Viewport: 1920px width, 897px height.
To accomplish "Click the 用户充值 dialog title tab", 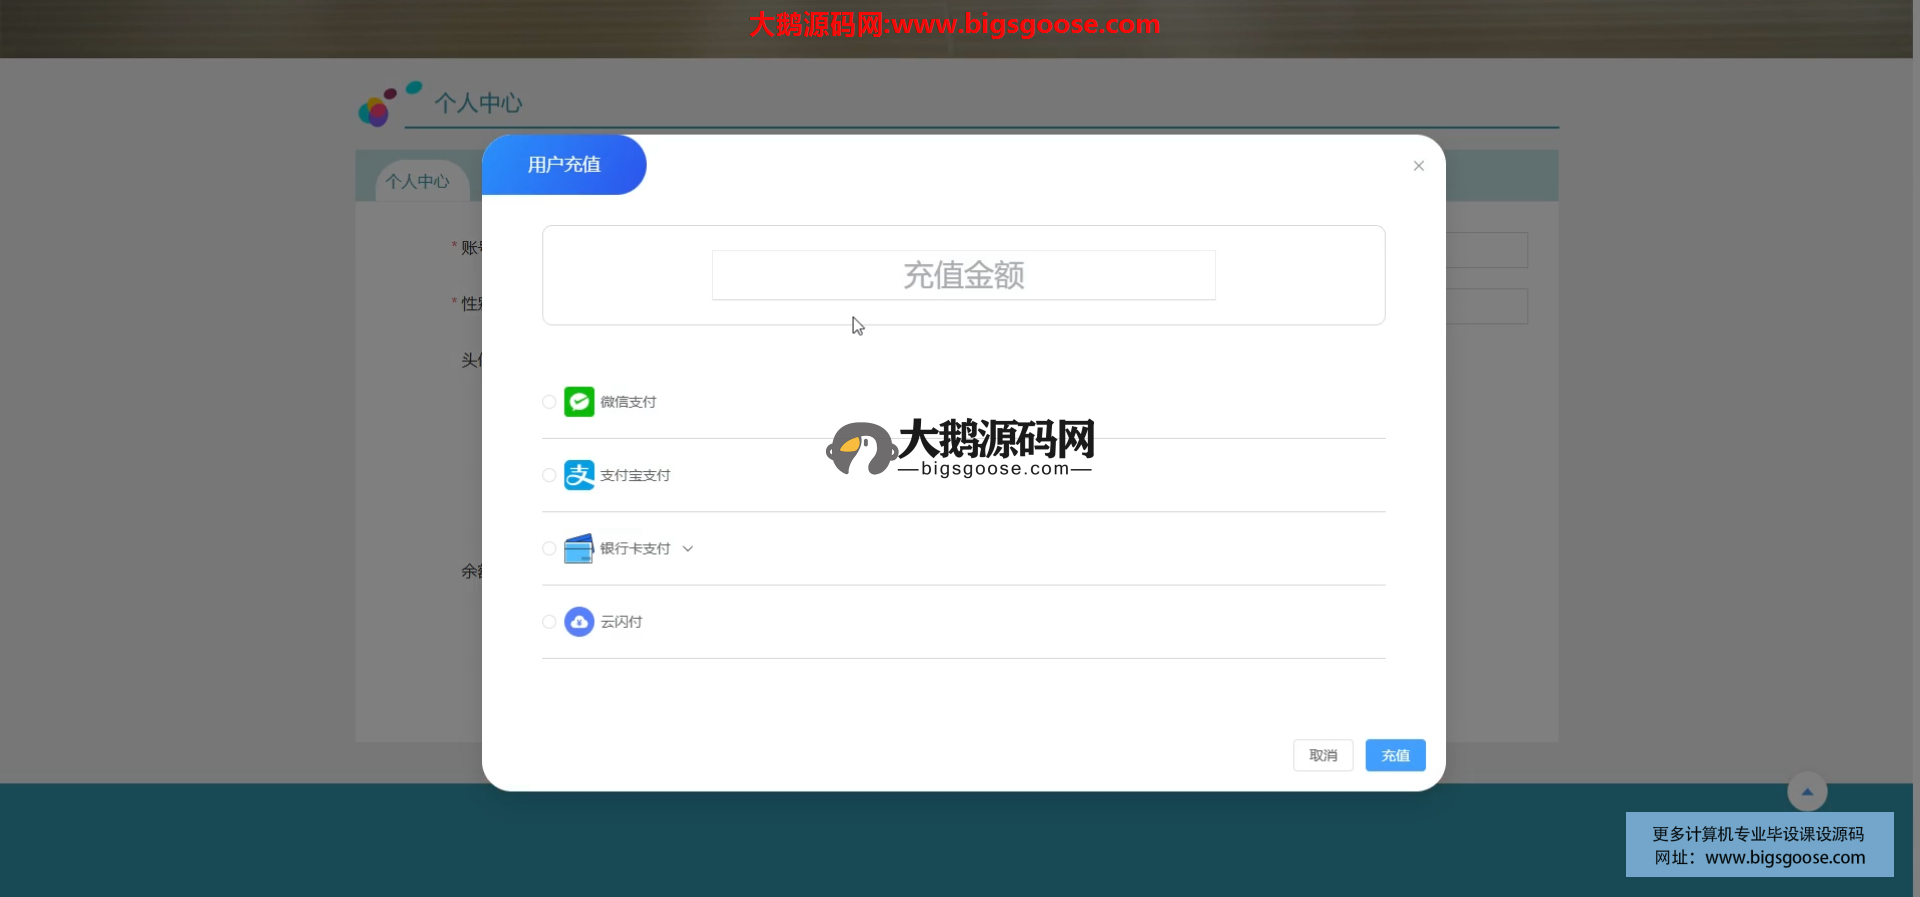I will pyautogui.click(x=564, y=165).
